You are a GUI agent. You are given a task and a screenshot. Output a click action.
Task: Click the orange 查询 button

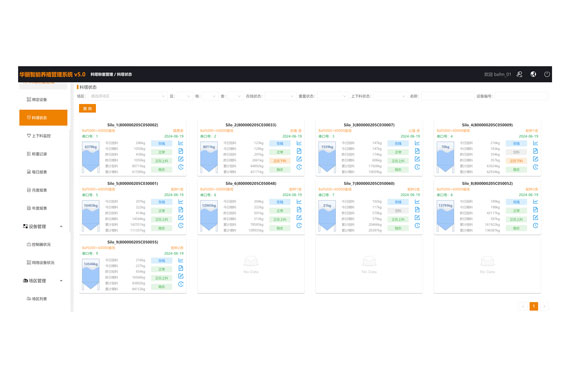click(88, 108)
